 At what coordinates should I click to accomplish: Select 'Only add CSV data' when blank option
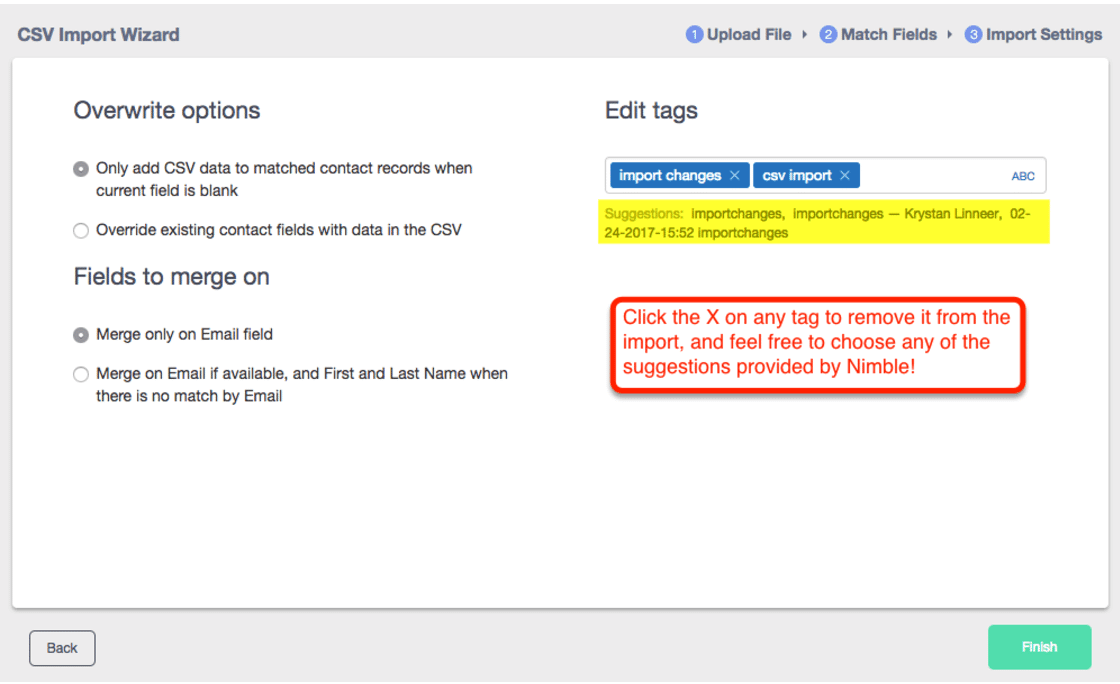81,169
